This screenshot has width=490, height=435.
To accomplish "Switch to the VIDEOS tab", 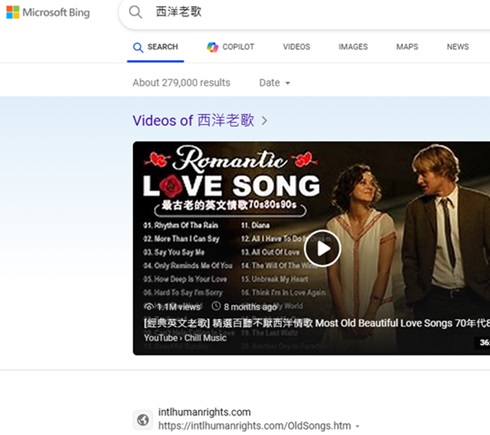I will coord(296,47).
